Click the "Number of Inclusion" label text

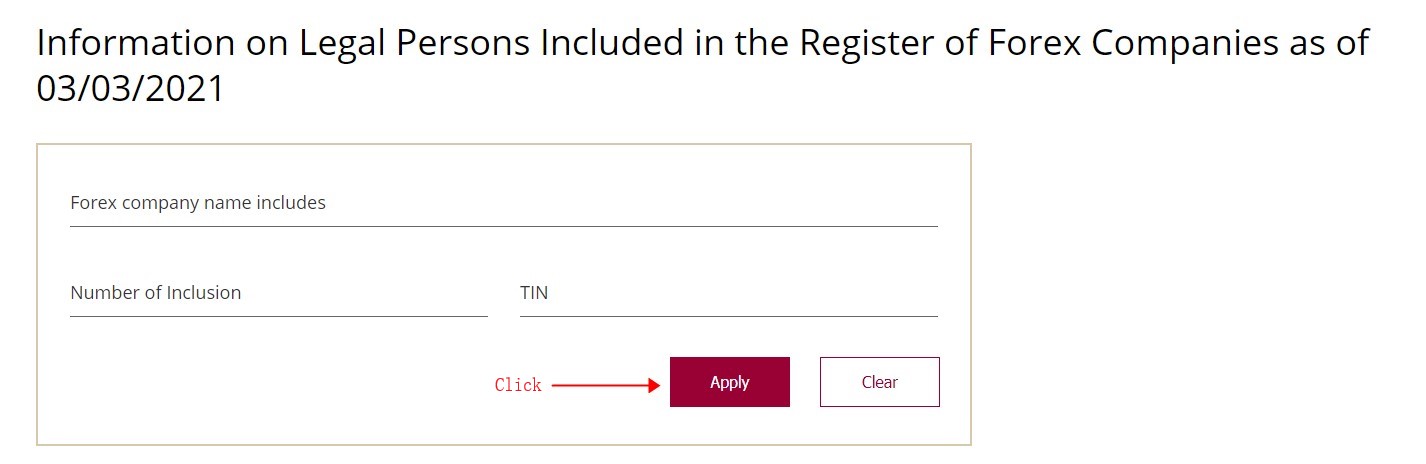pos(156,293)
